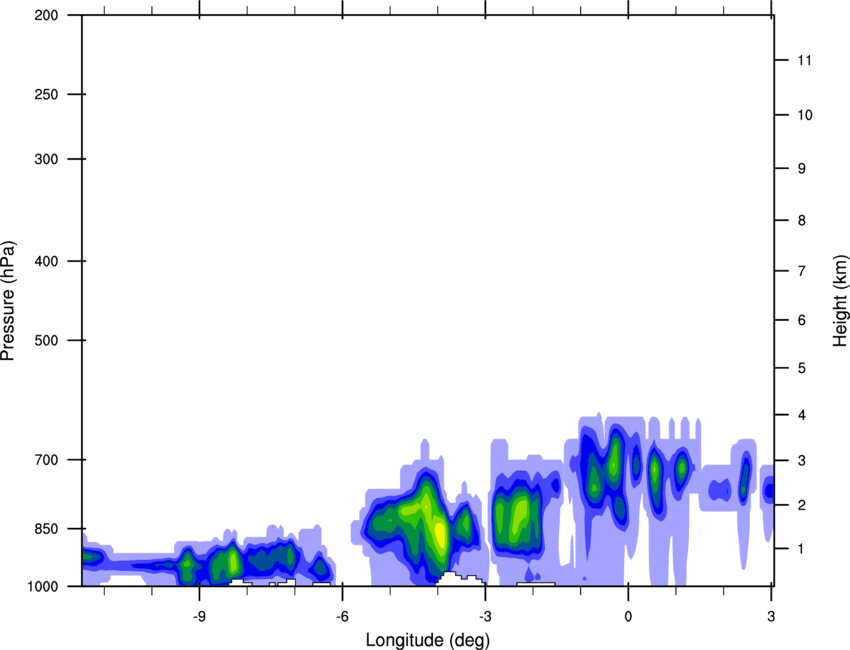The height and width of the screenshot is (650, 850).
Task: Click longitude tick label -6
Action: (342, 616)
